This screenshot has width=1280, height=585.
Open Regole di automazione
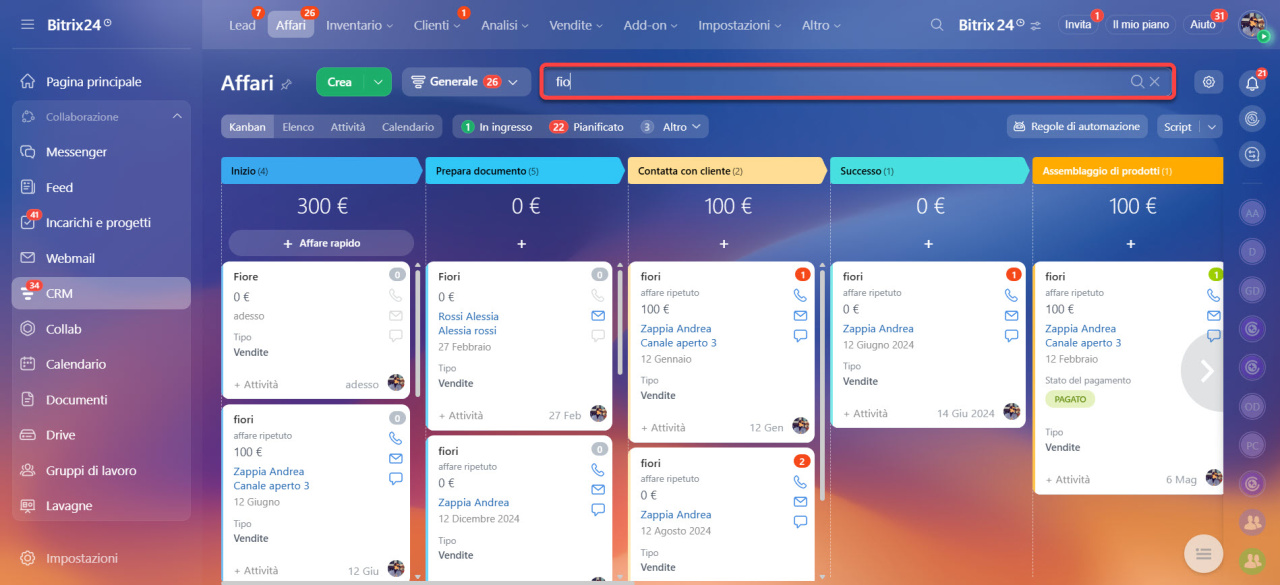pyautogui.click(x=1077, y=127)
